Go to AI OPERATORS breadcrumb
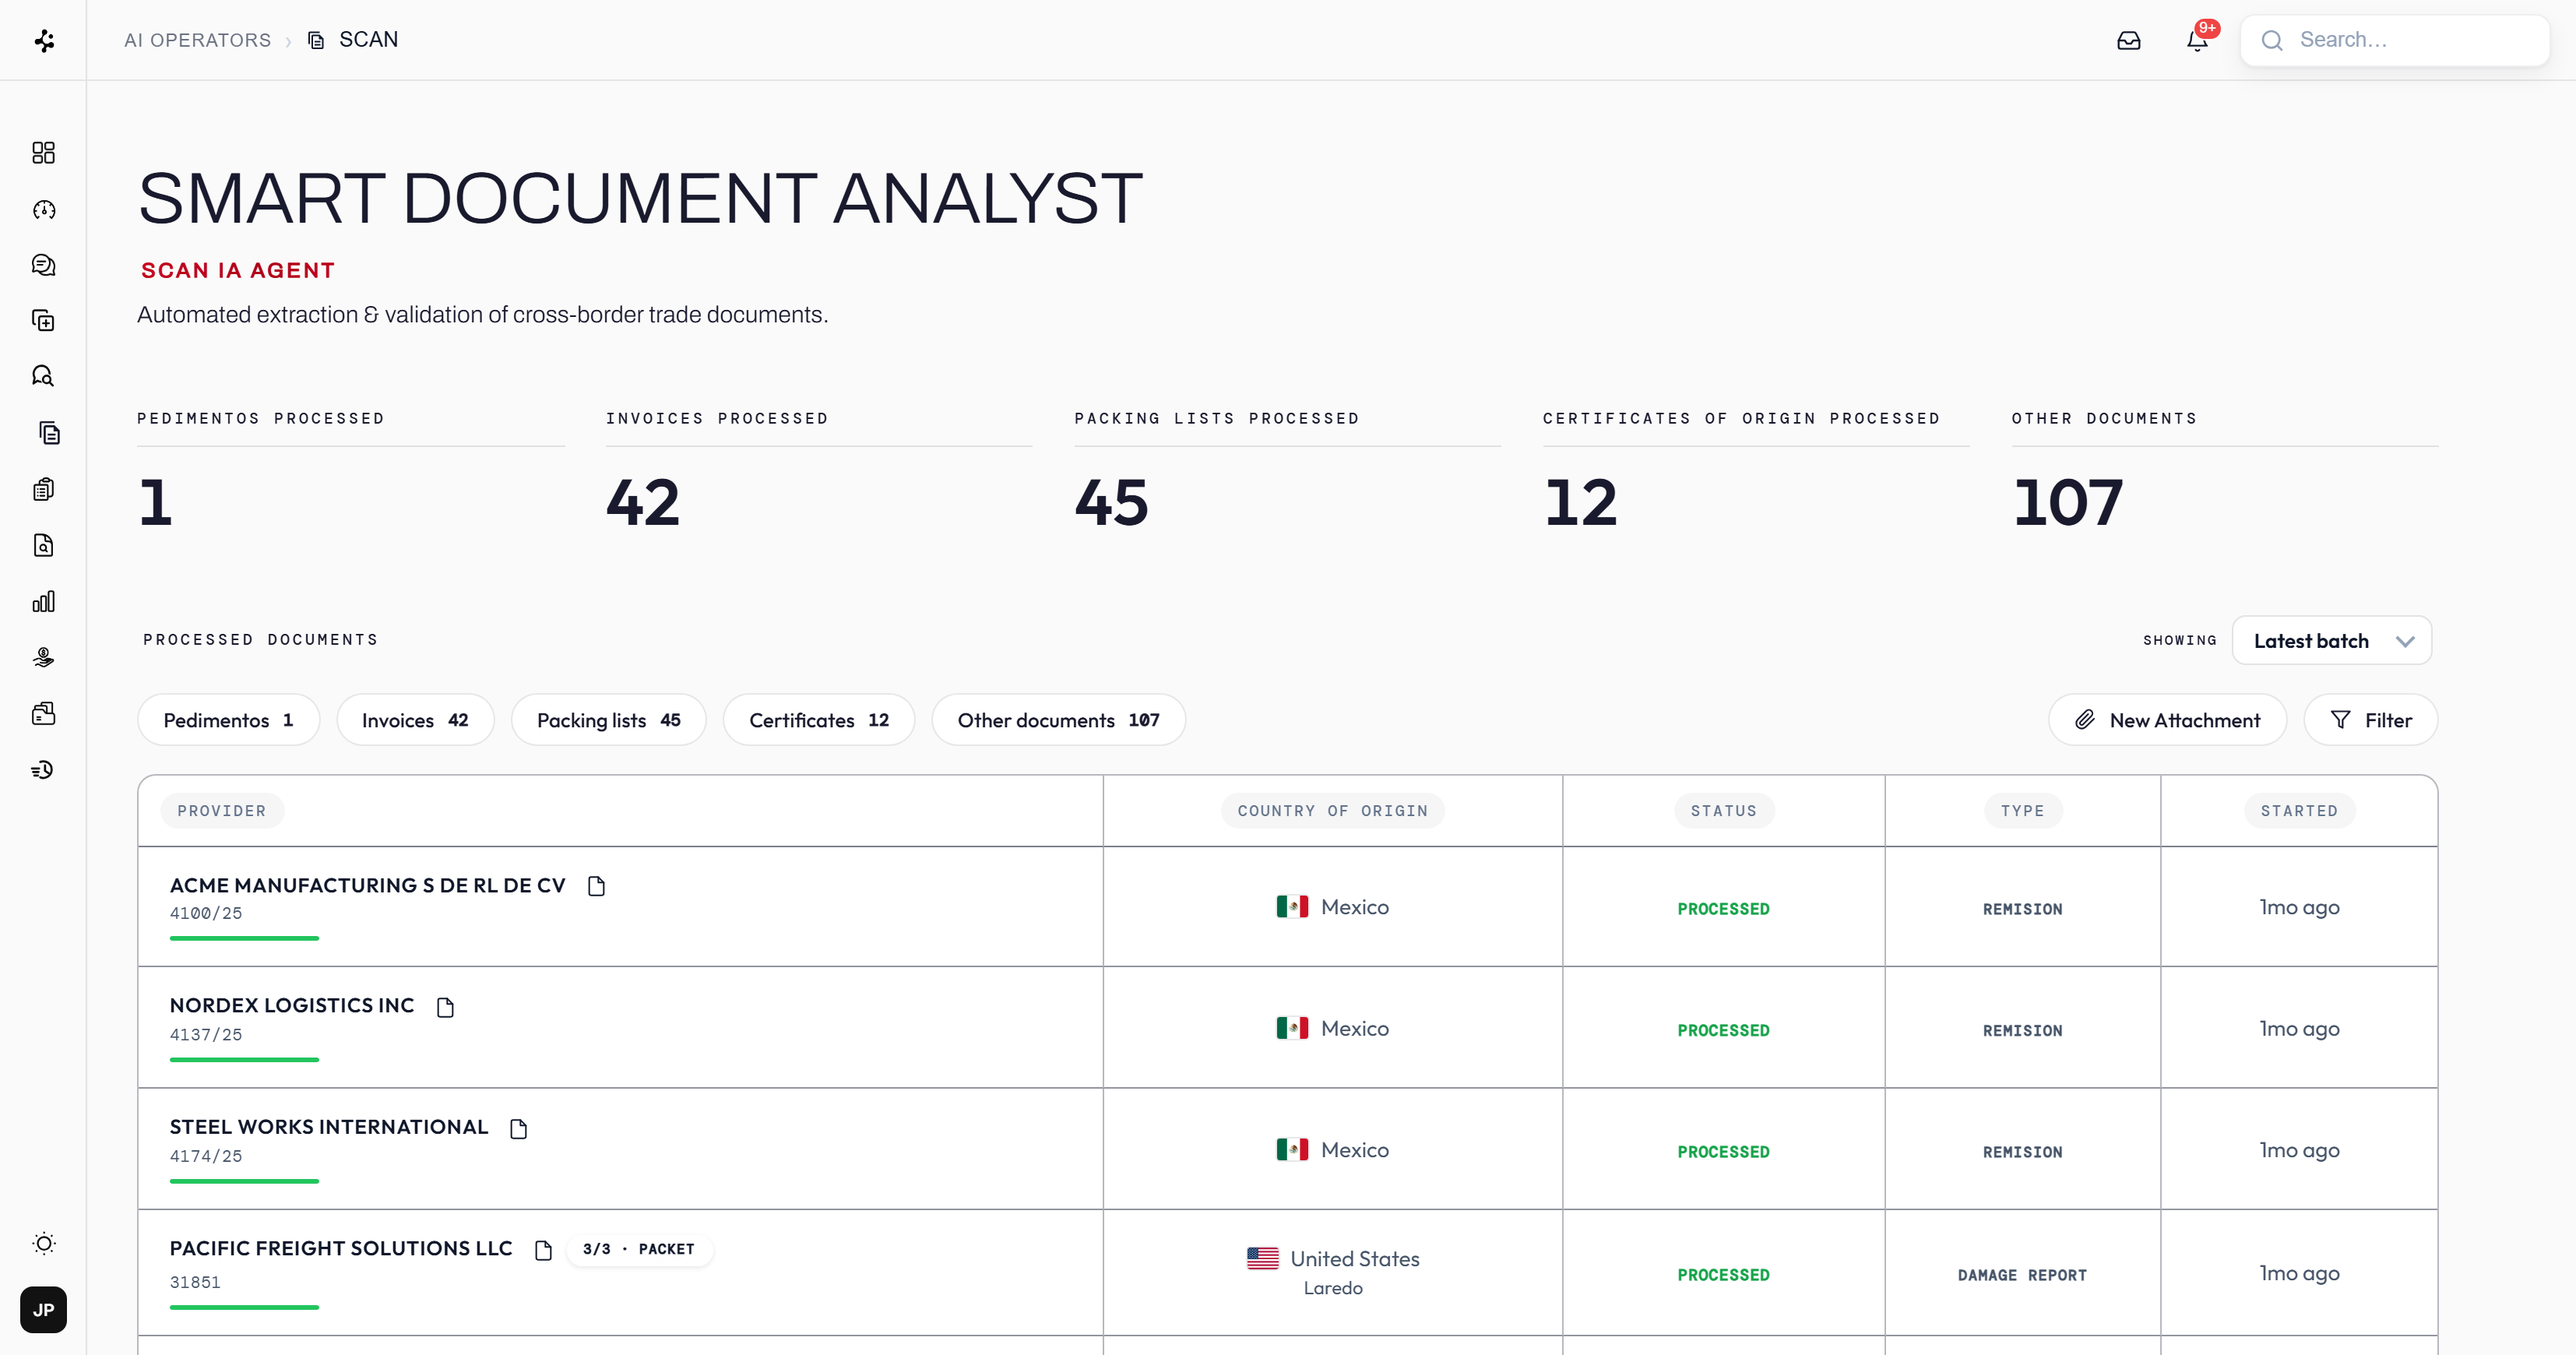The image size is (2576, 1355). coord(197,40)
